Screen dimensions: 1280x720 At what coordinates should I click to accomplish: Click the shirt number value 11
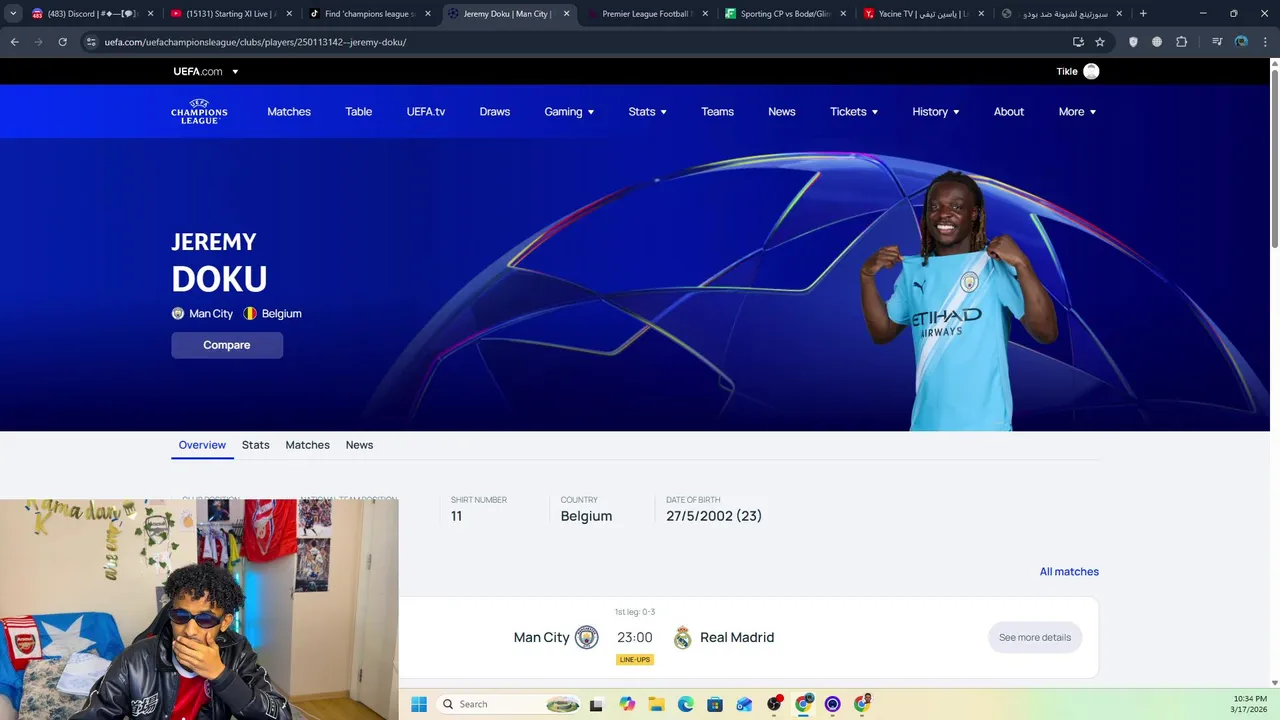[x=456, y=516]
